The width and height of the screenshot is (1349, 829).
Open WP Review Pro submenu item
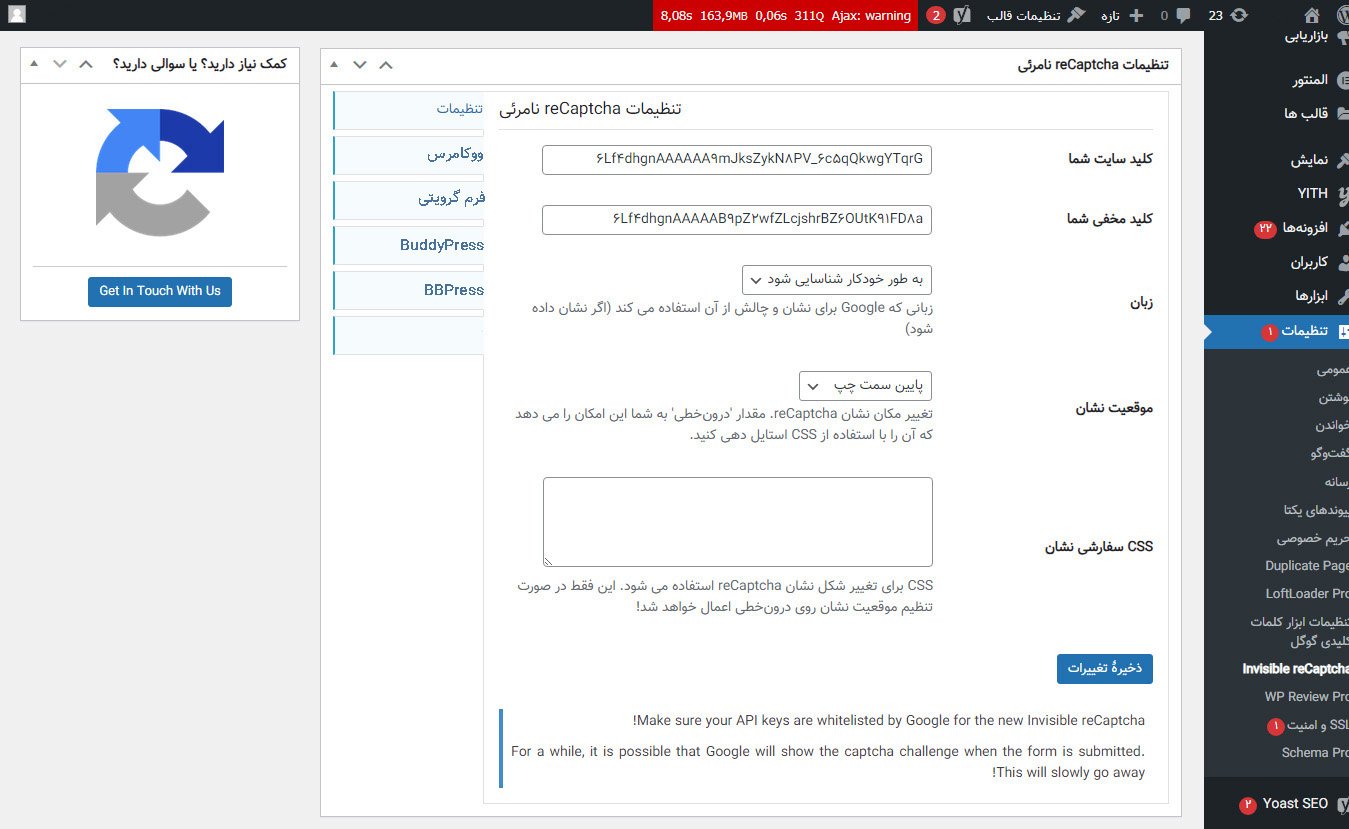[1306, 697]
